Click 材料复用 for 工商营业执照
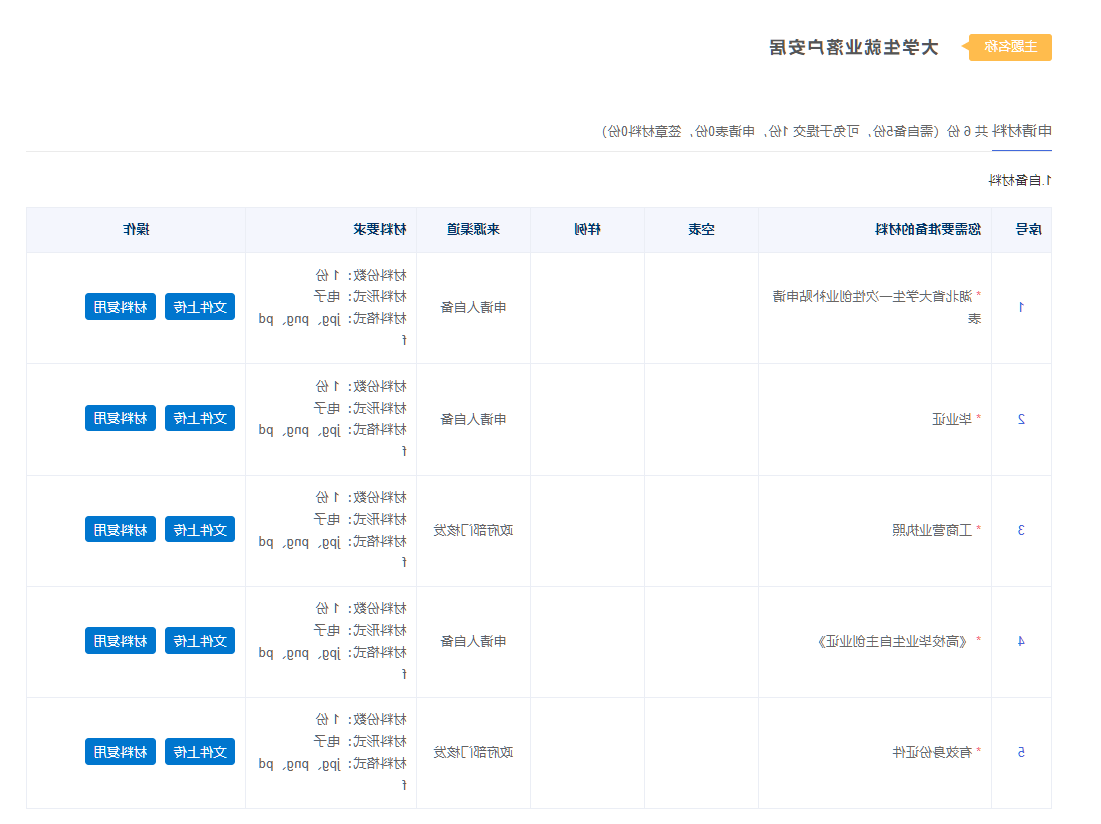 [120, 529]
